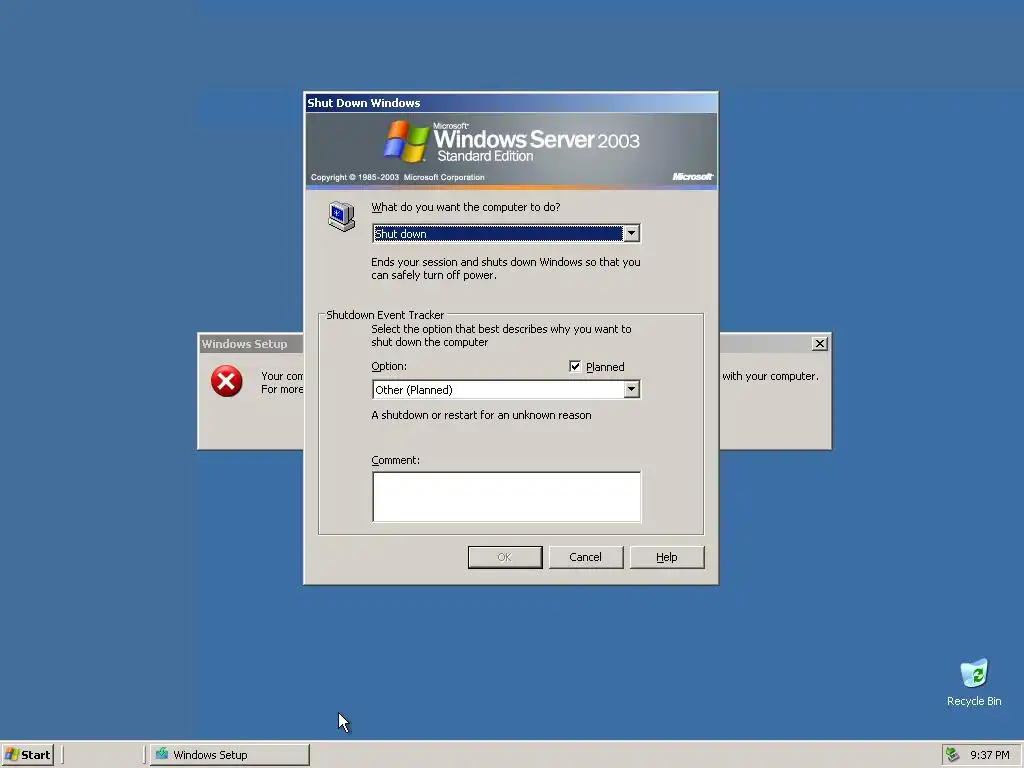The width and height of the screenshot is (1024, 768).
Task: Click the Windows Server 2003 logo banner
Action: (x=511, y=151)
